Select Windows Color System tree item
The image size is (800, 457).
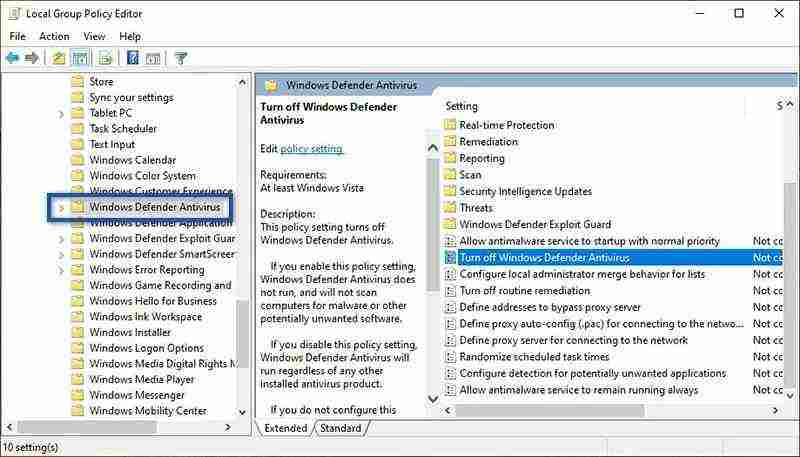pos(142,175)
